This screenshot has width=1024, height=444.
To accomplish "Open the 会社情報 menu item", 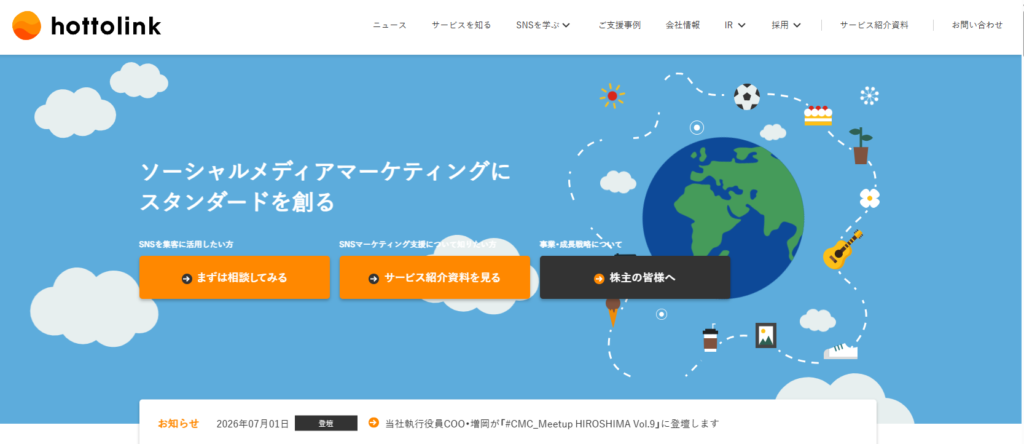I will pos(682,25).
